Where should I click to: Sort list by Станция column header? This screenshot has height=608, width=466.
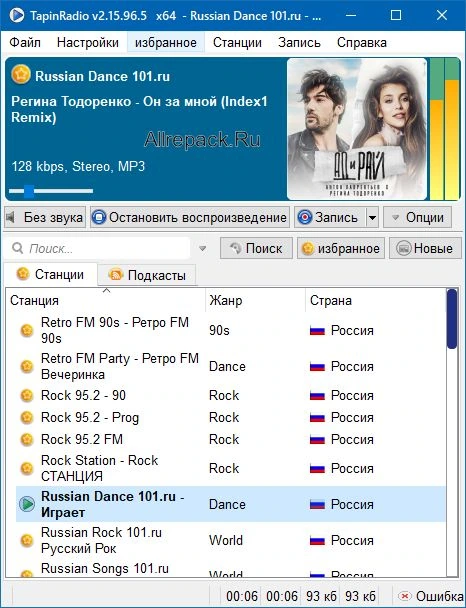tap(105, 301)
